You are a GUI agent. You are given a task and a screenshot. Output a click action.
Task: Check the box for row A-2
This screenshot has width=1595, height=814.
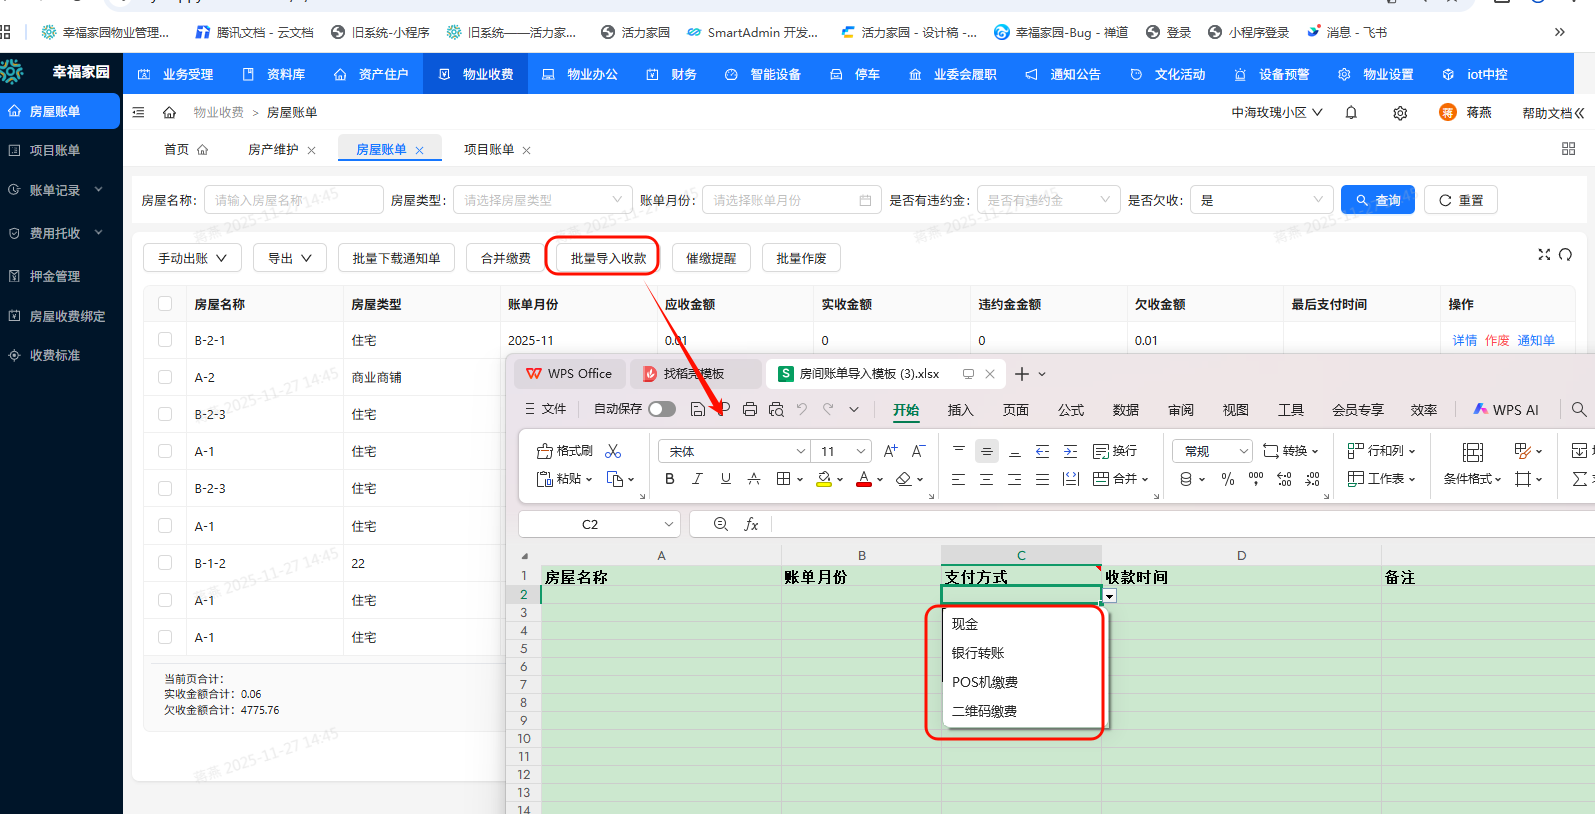165,377
